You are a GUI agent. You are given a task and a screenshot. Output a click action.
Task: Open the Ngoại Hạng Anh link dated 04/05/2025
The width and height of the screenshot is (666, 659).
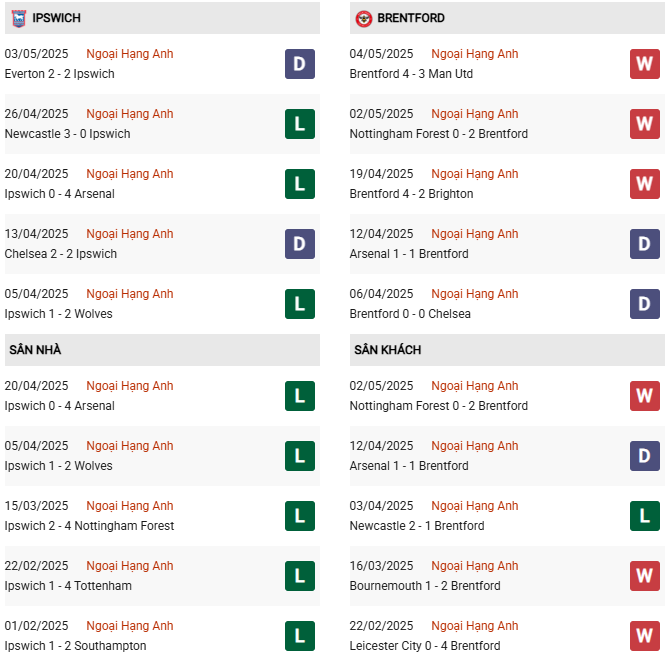[474, 54]
